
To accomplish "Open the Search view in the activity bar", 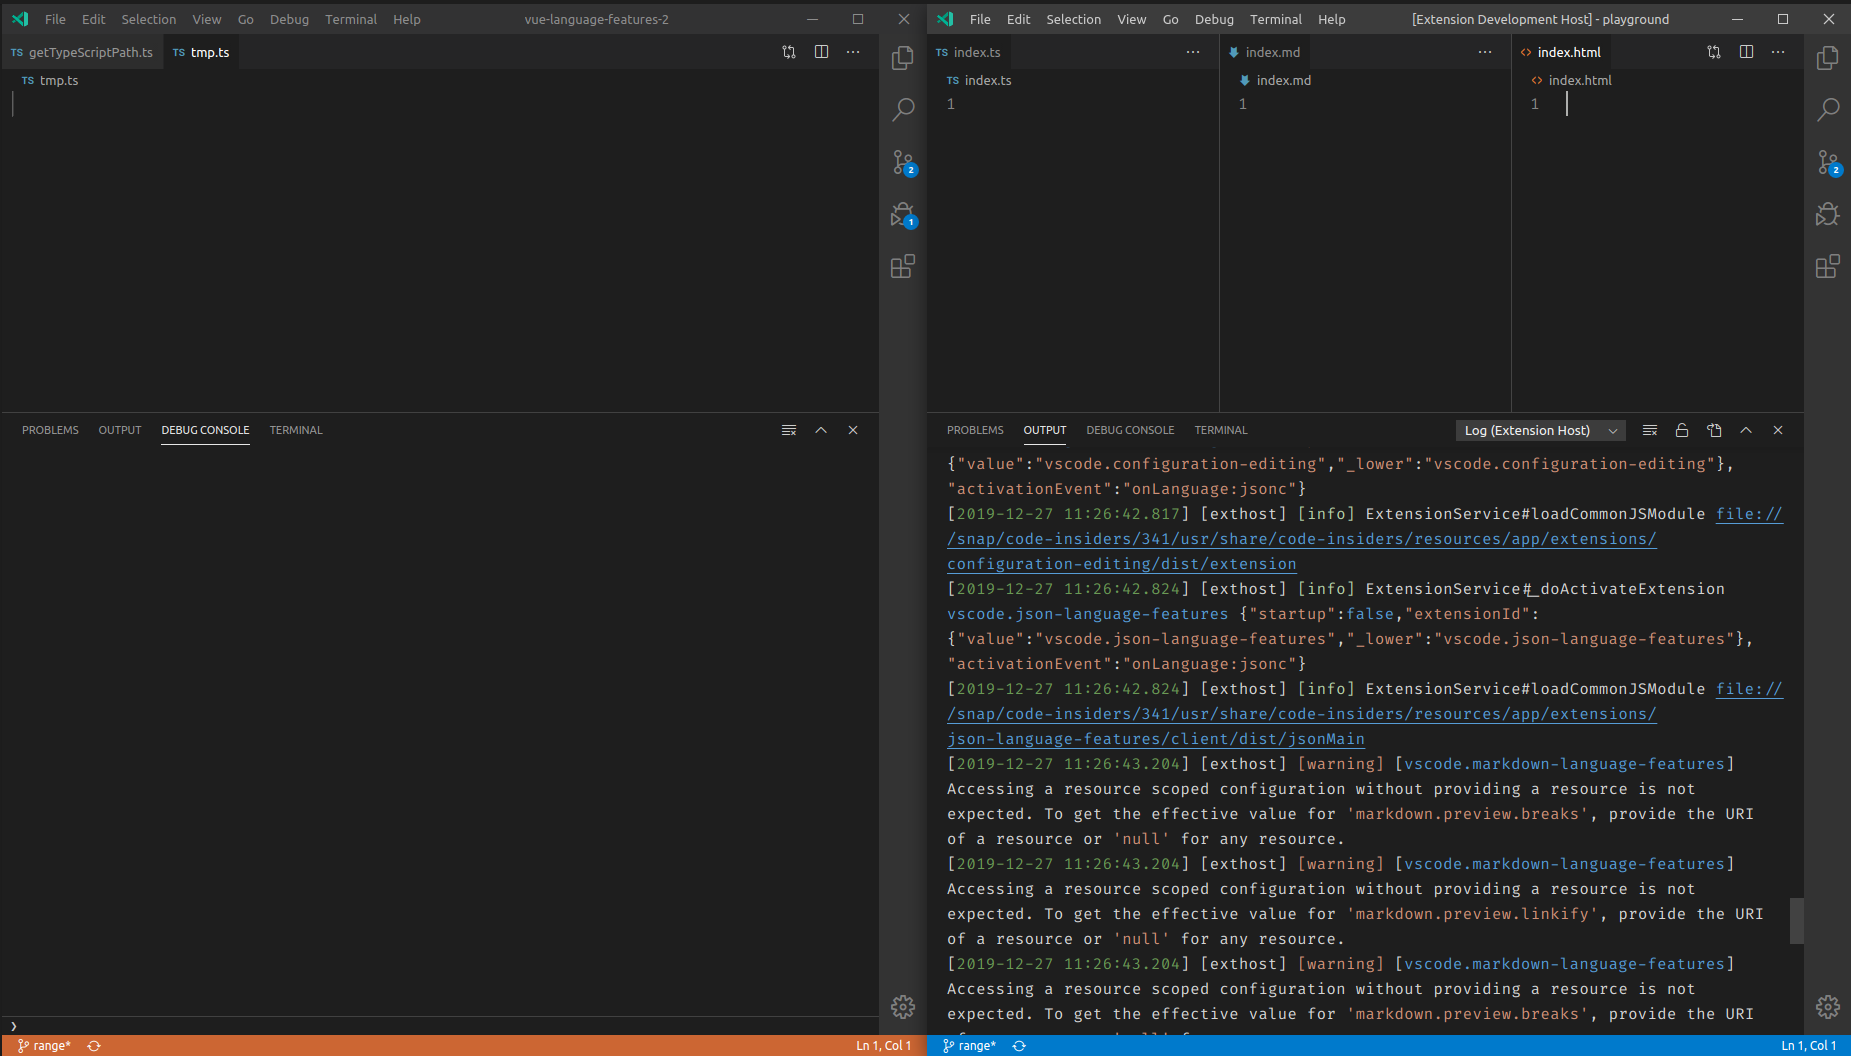I will 903,109.
